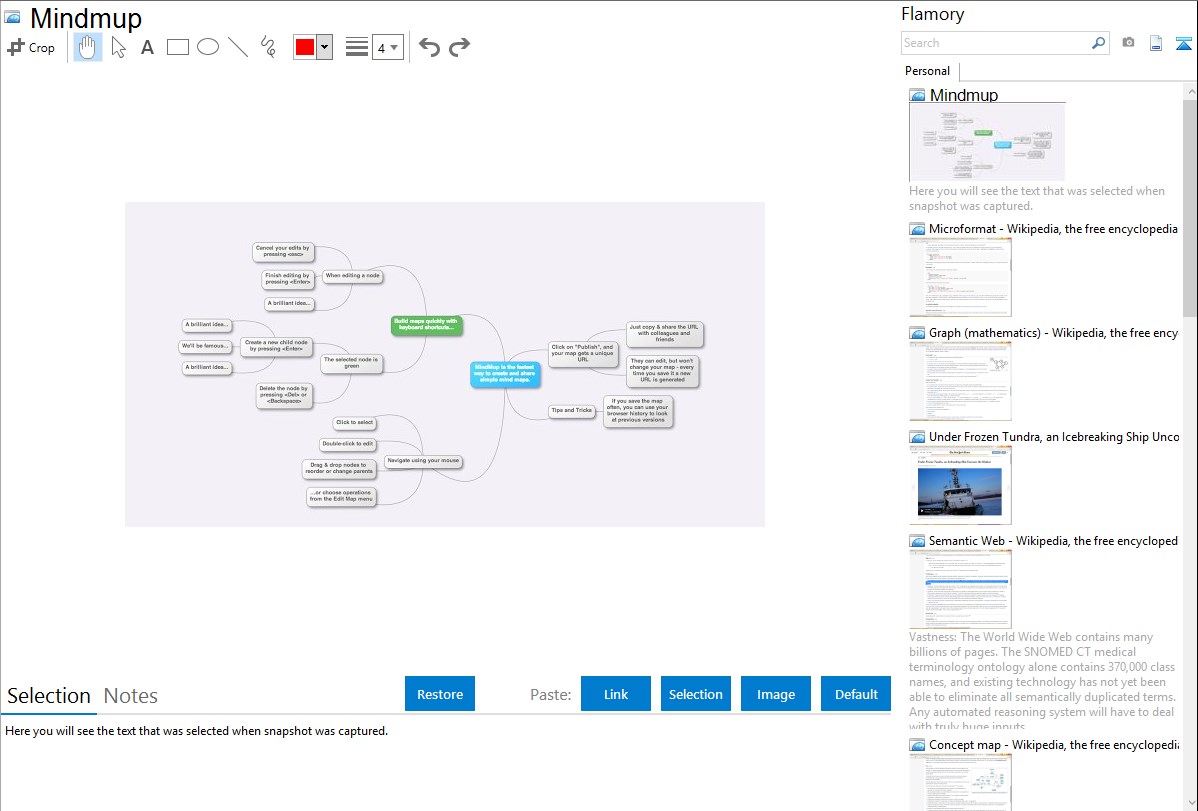This screenshot has height=811, width=1198.
Task: Choose the arrow pointer tool
Action: pyautogui.click(x=118, y=47)
